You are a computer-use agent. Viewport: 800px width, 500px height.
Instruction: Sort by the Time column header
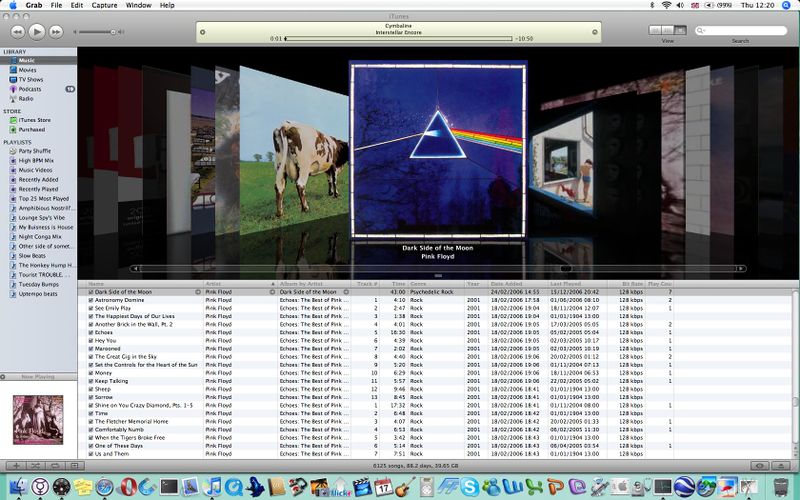pyautogui.click(x=393, y=284)
